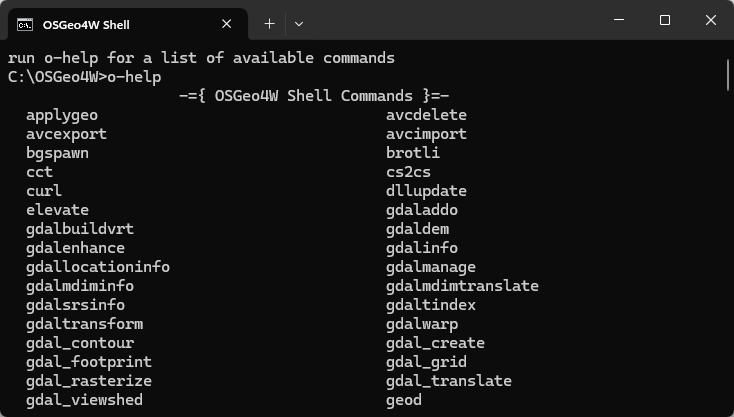Click the gdalinfo command in the list
This screenshot has width=734, height=417.
(x=422, y=248)
